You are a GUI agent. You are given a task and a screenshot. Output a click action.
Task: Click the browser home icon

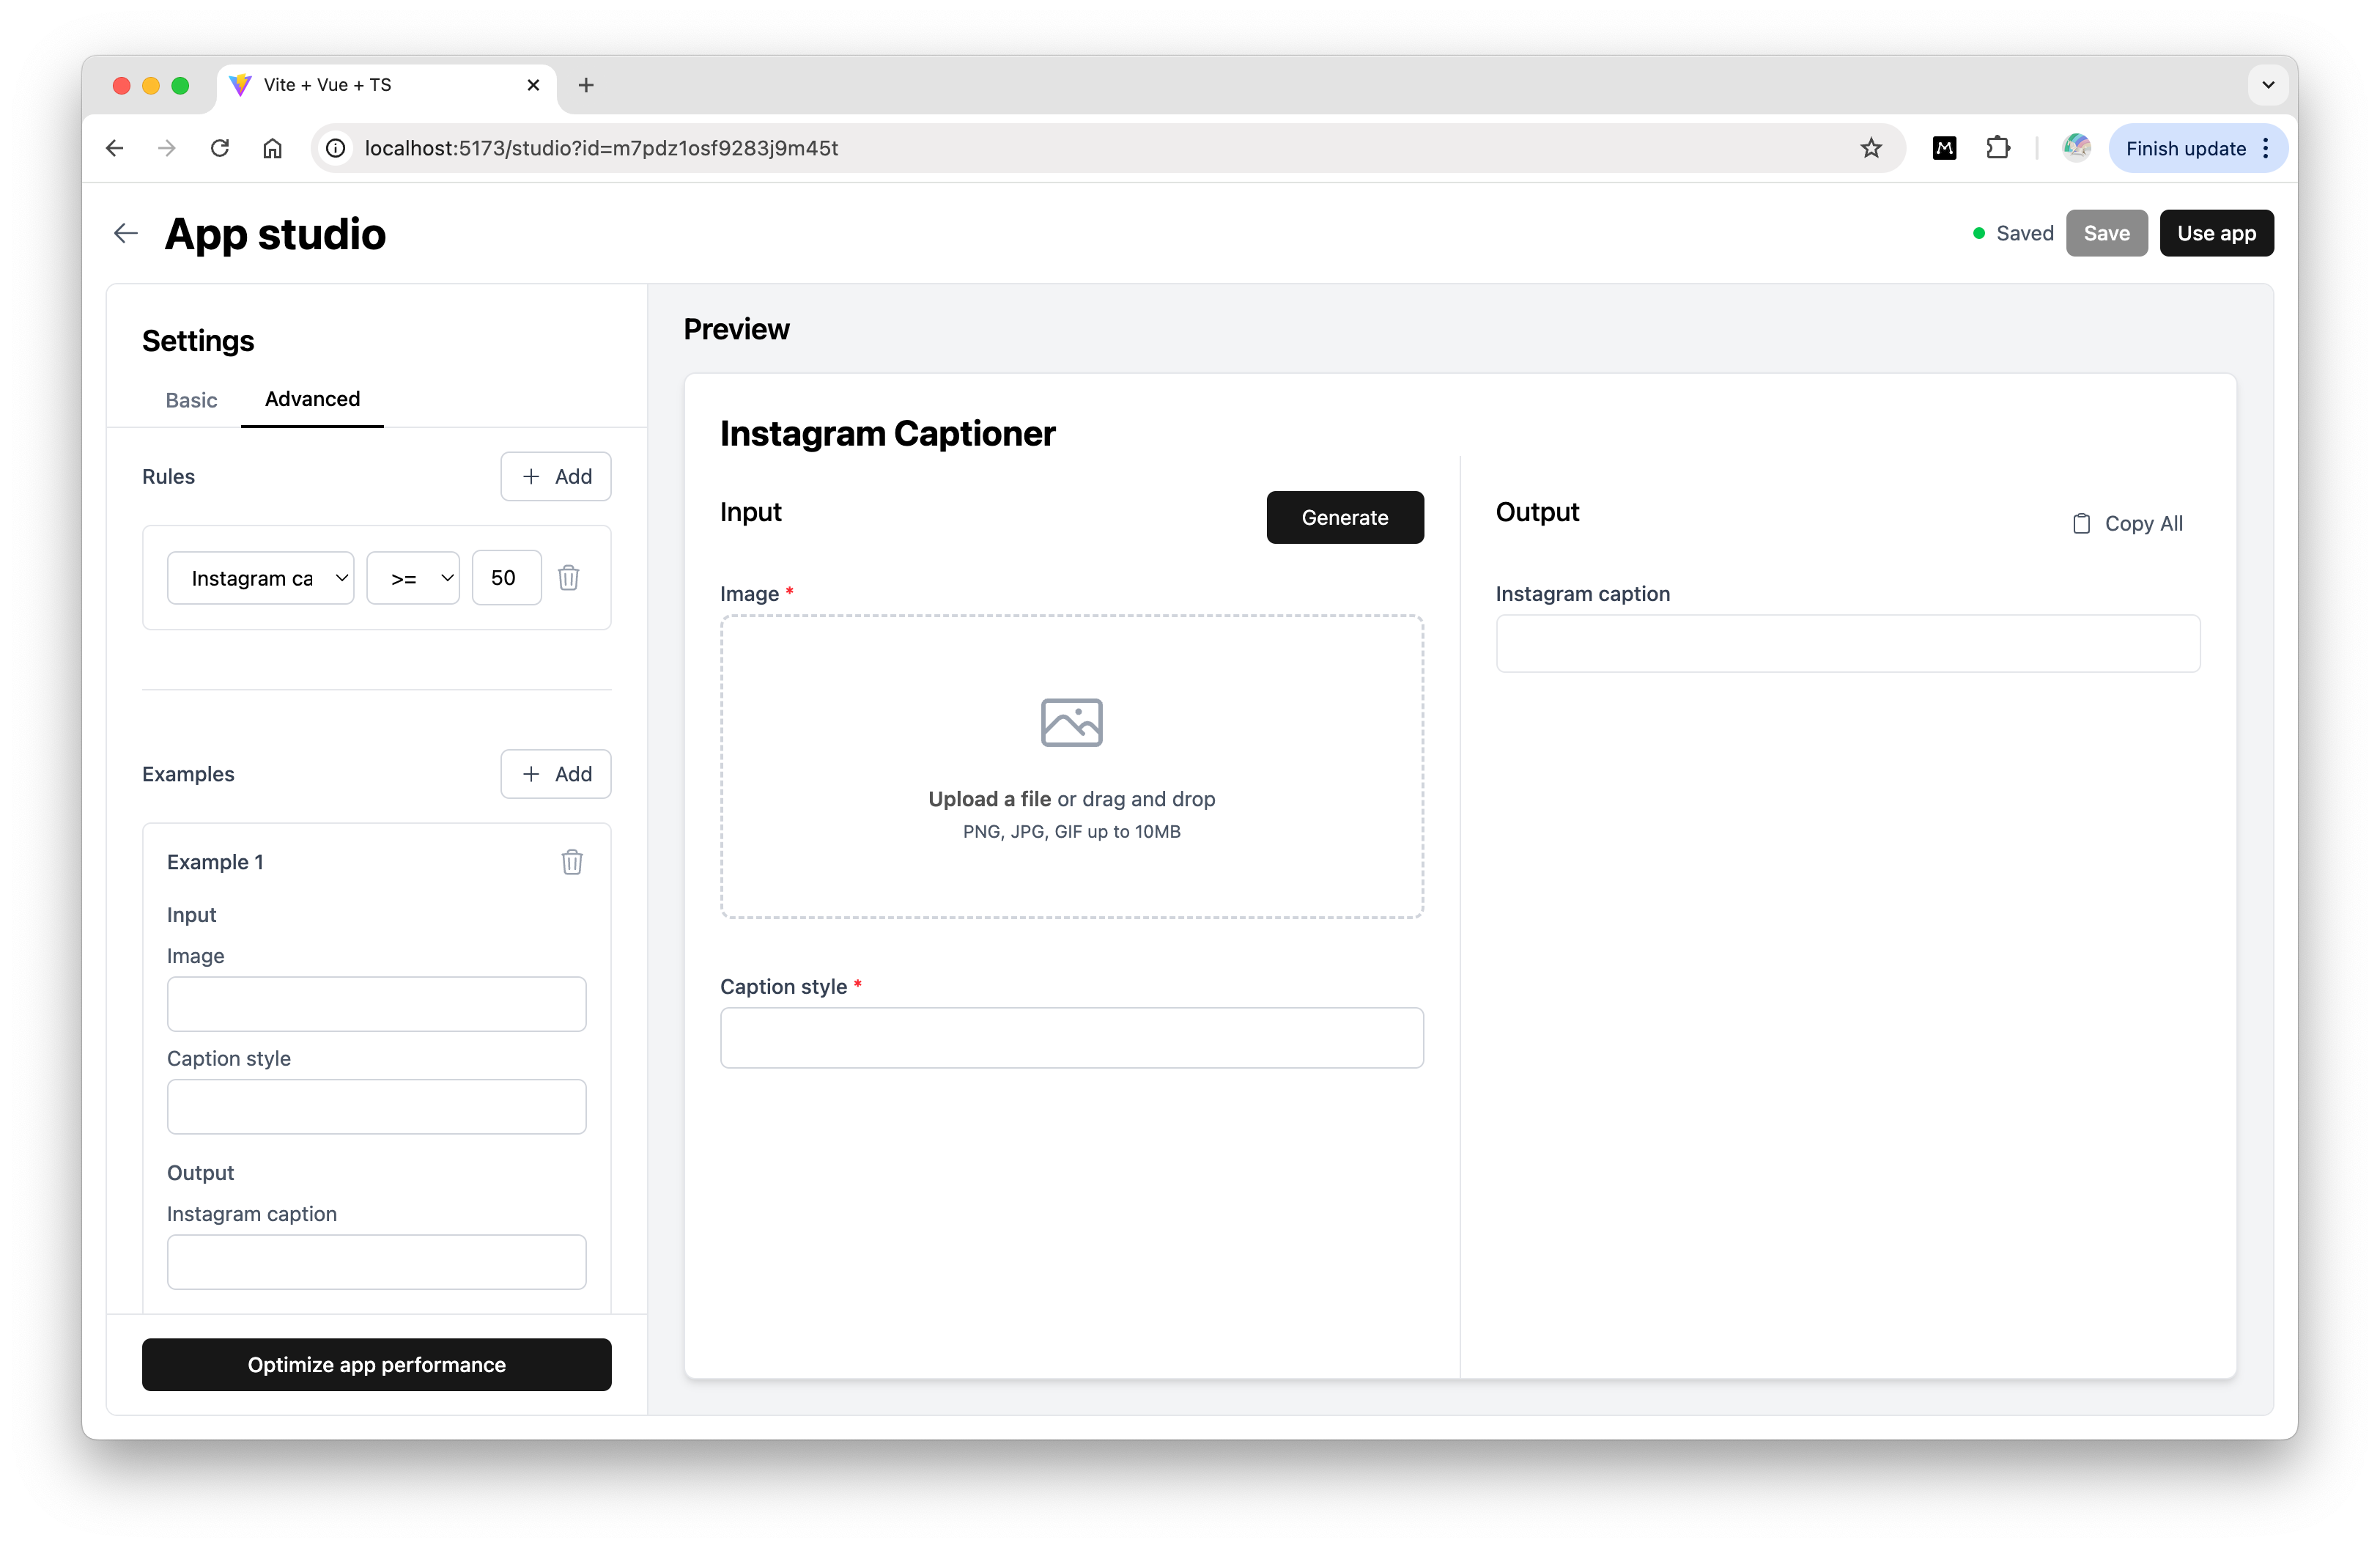tap(272, 148)
